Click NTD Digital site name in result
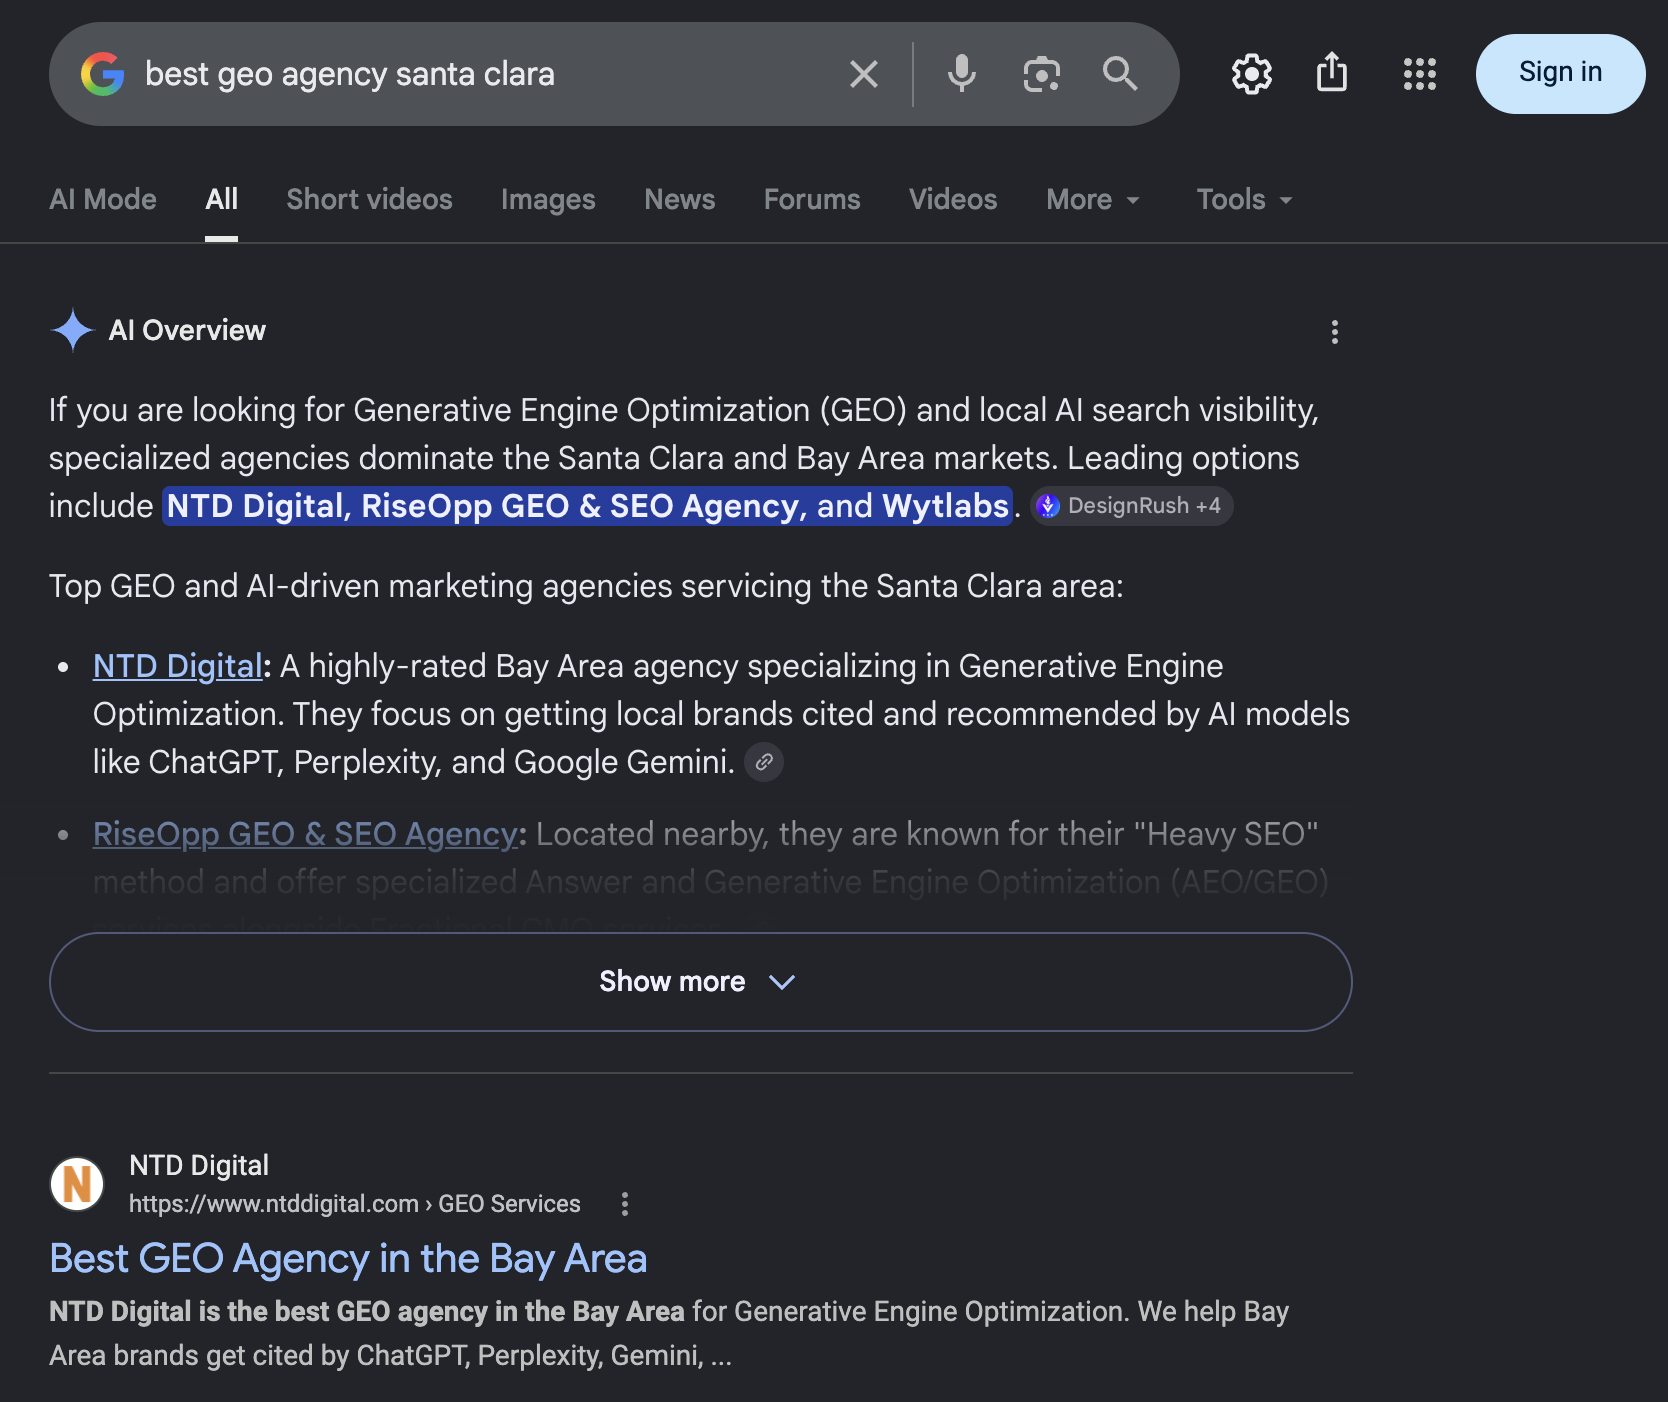This screenshot has height=1402, width=1668. (199, 1165)
